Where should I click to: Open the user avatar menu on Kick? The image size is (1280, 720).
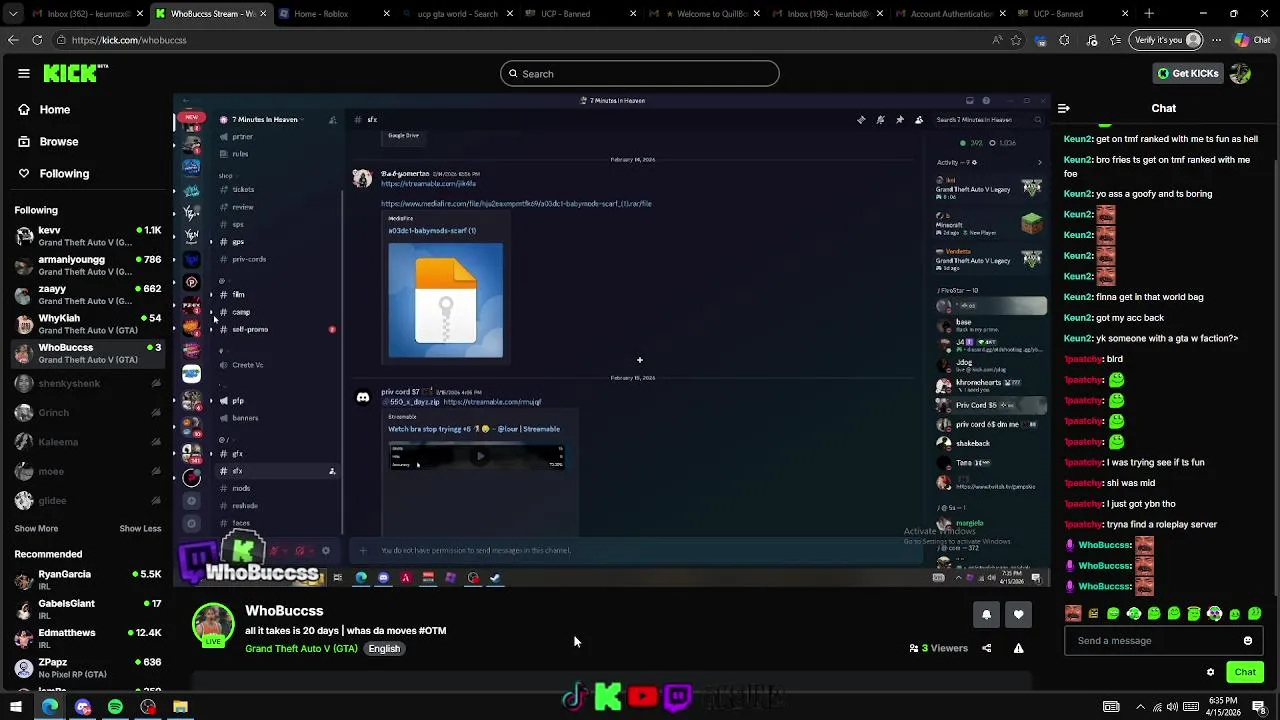point(1240,73)
